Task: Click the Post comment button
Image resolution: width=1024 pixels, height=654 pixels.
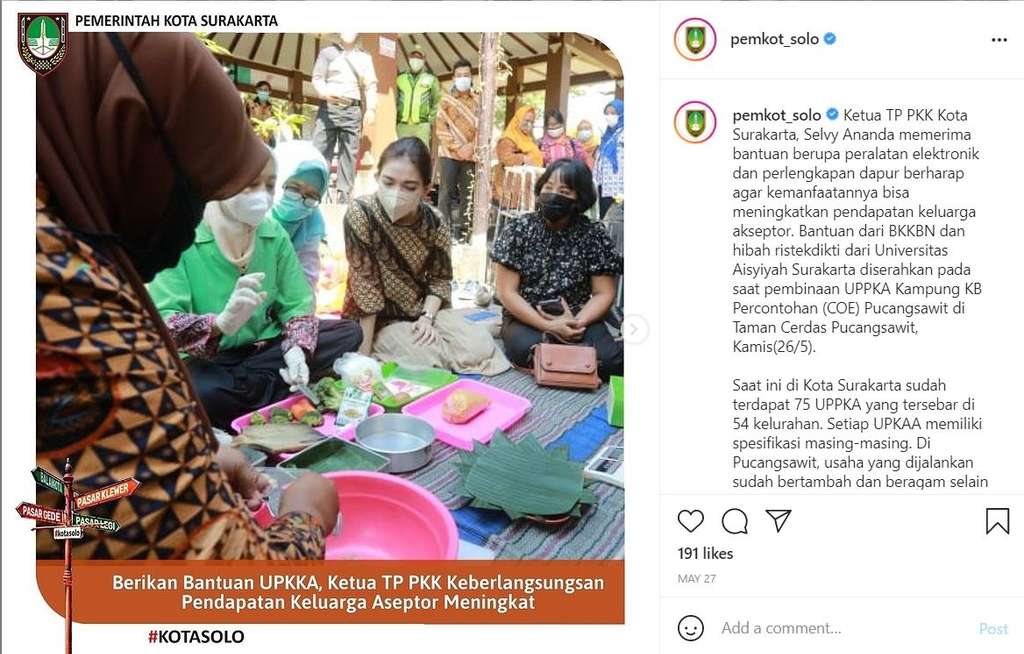Action: (993, 629)
